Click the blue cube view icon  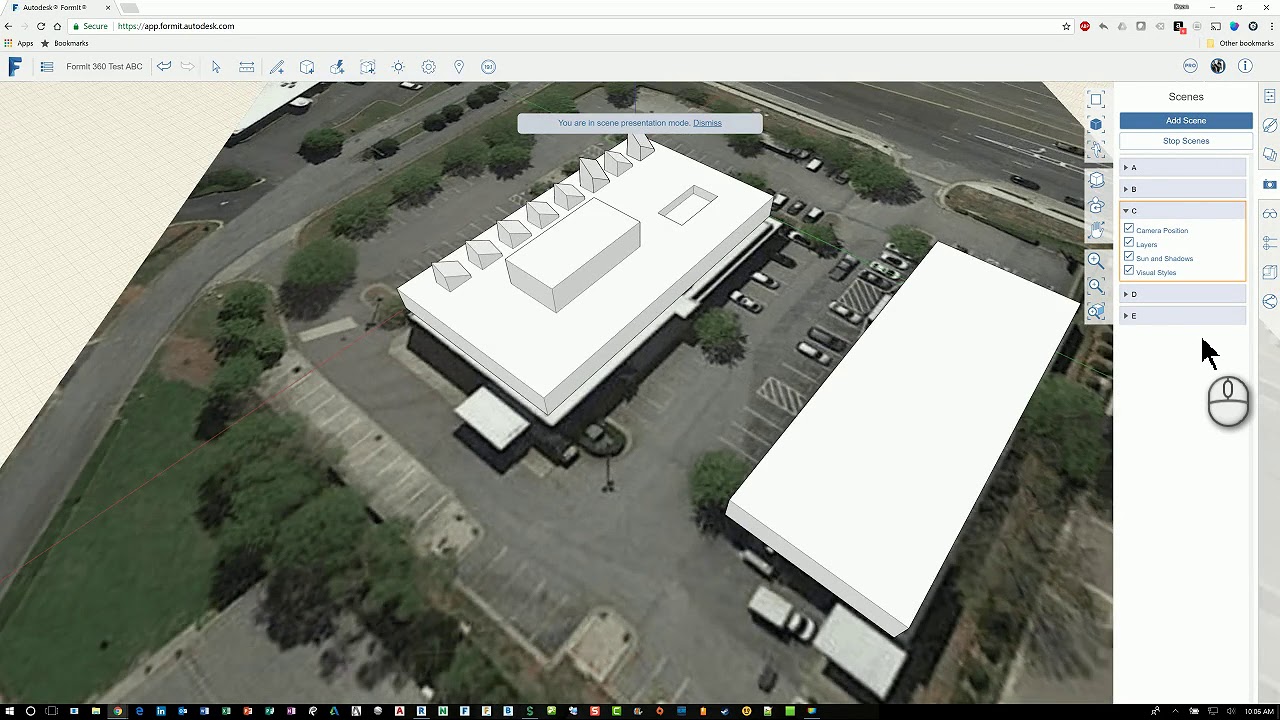click(x=1096, y=124)
